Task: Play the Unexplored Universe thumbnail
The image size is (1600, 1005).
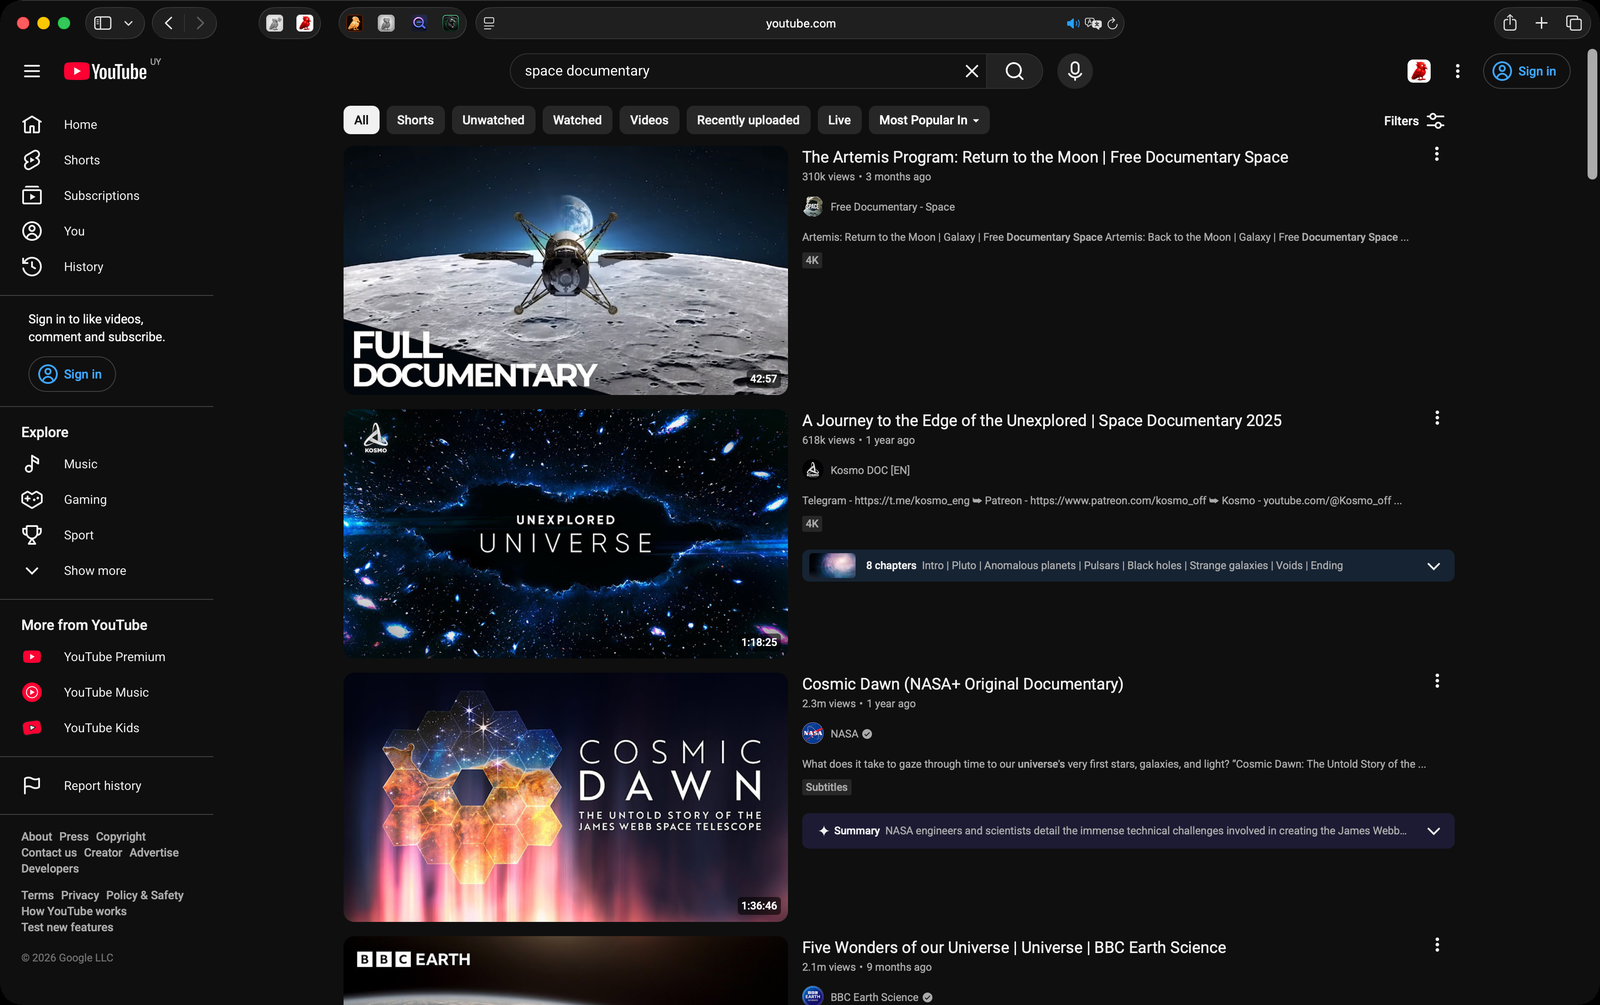Action: [565, 533]
